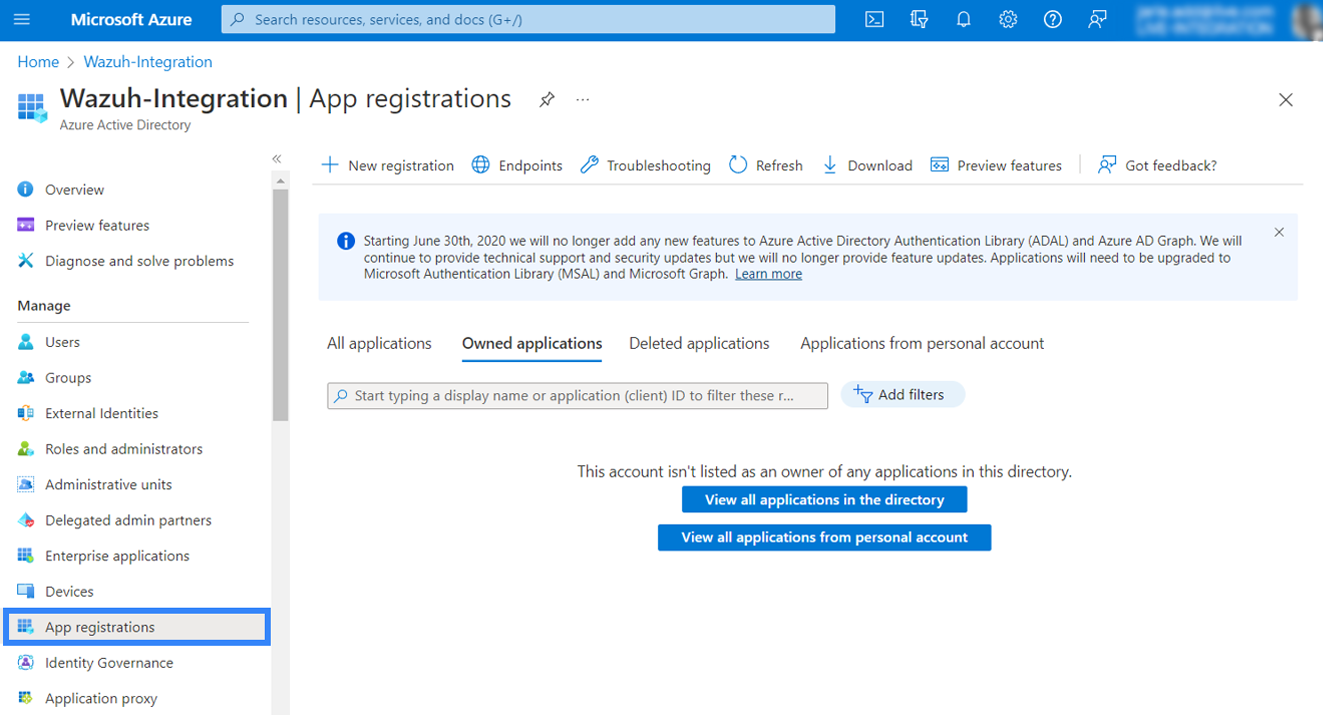Click Add filters
1323x715 pixels.
click(902, 395)
